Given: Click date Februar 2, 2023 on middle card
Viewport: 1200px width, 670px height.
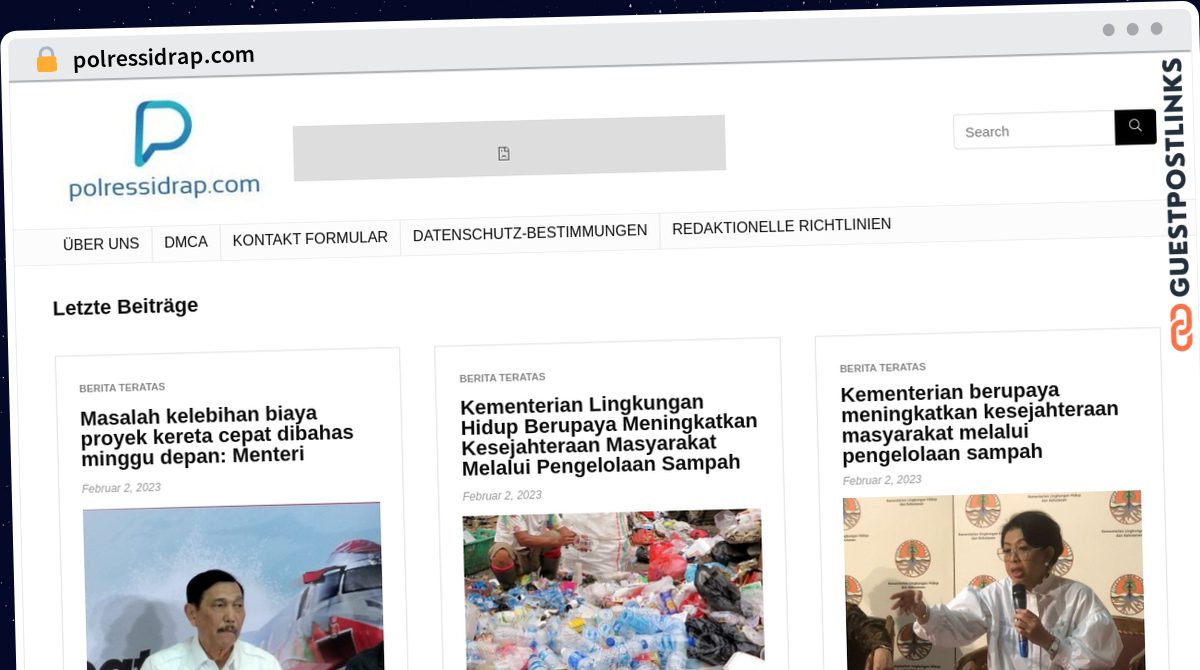Looking at the screenshot, I should click(x=502, y=496).
